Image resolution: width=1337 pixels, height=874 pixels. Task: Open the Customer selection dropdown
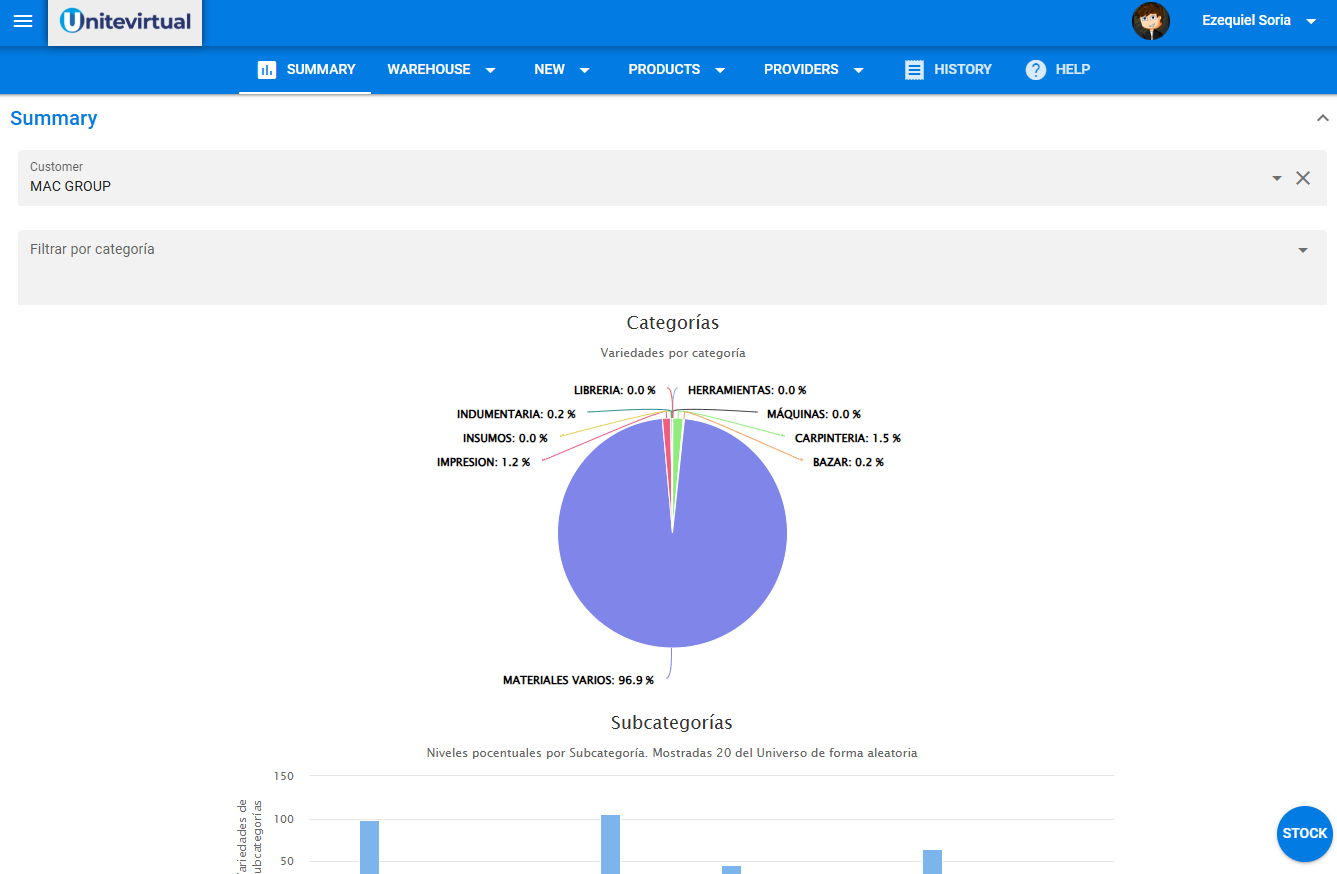pos(1276,177)
